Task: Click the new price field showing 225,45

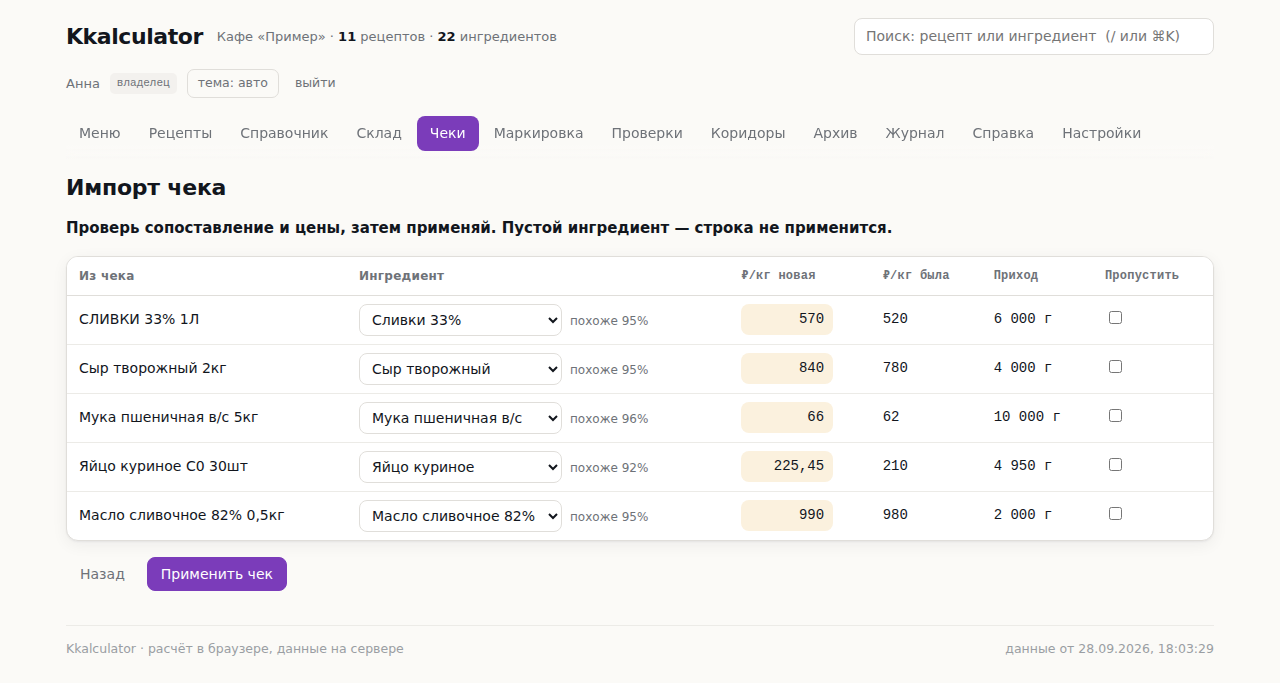Action: click(x=787, y=466)
